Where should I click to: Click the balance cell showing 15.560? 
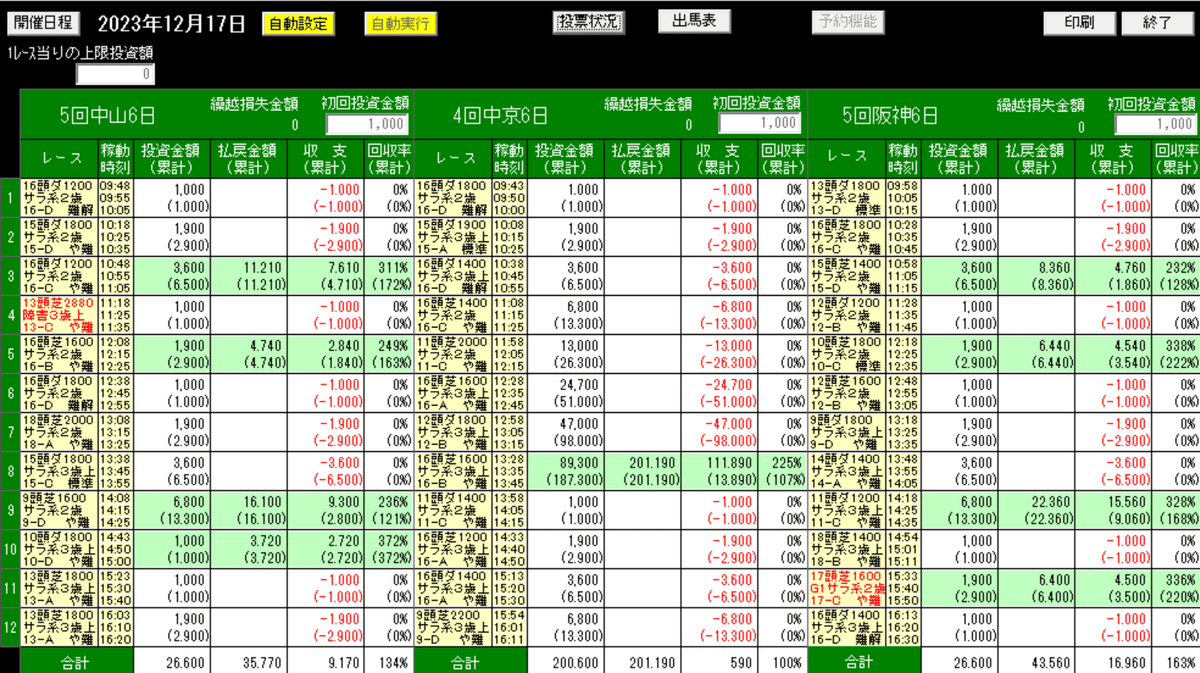tap(1113, 510)
